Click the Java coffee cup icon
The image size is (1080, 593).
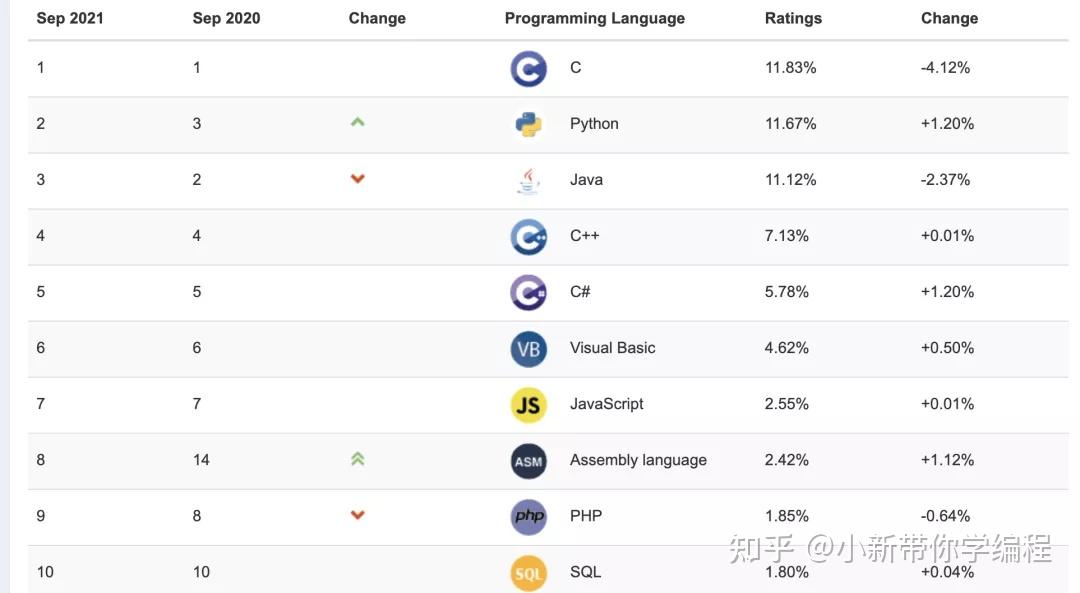[528, 180]
